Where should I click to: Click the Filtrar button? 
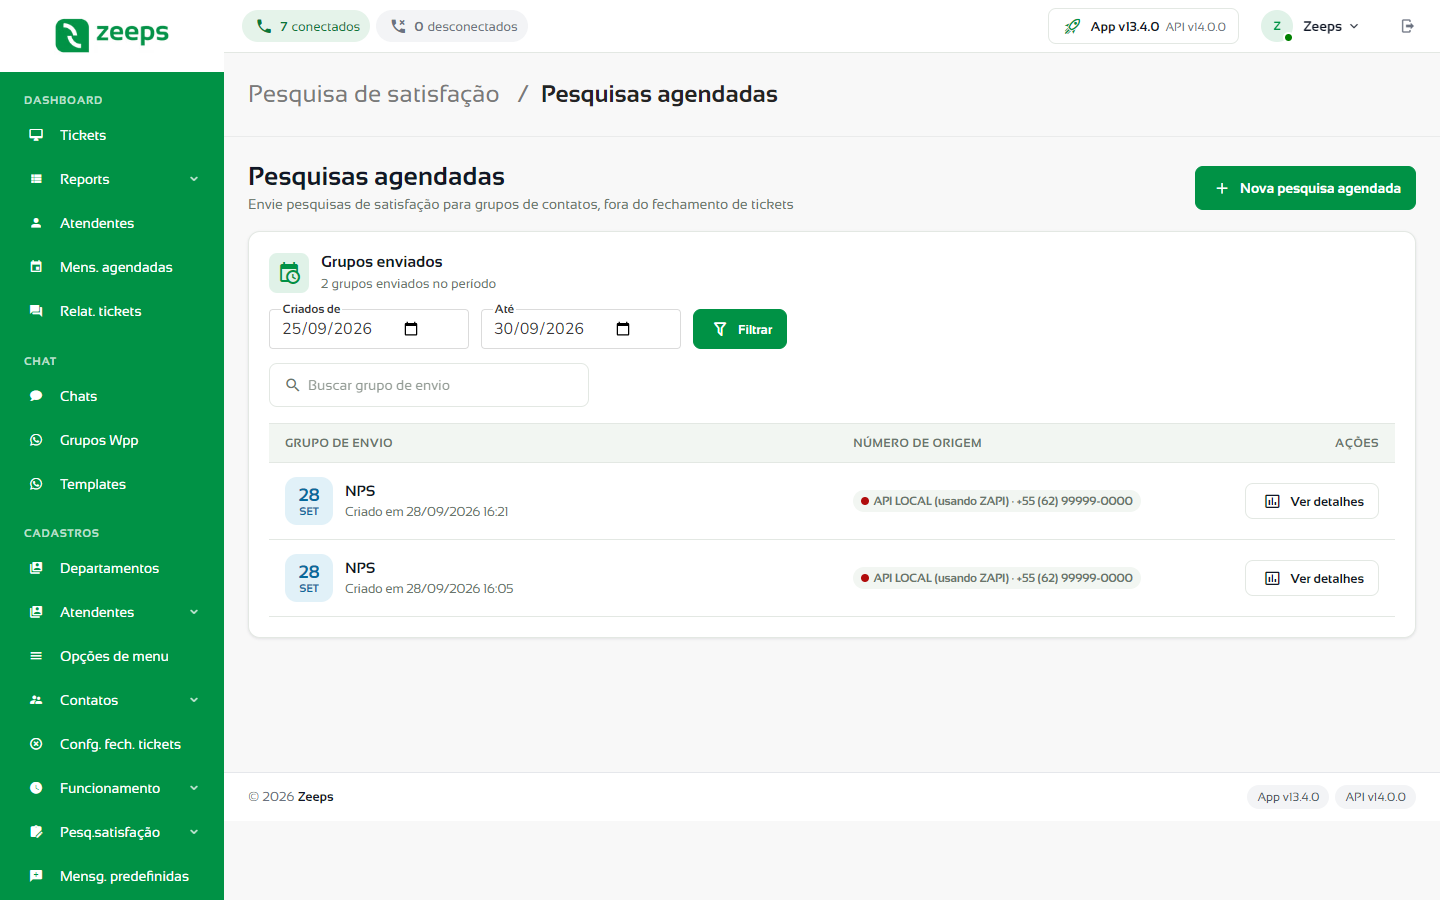(x=740, y=329)
